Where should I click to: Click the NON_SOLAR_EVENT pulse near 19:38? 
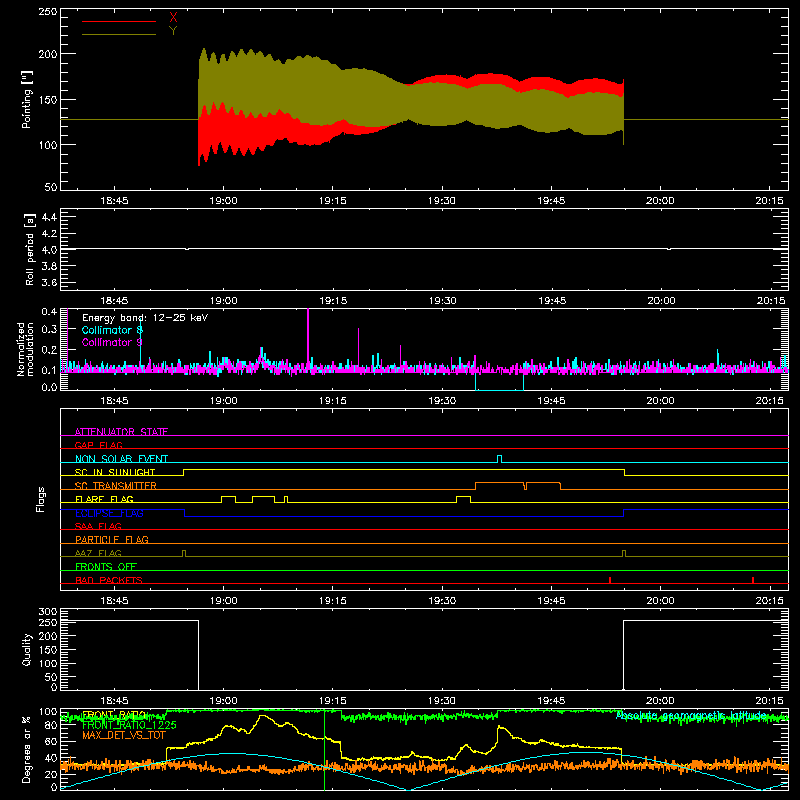pyautogui.click(x=499, y=459)
